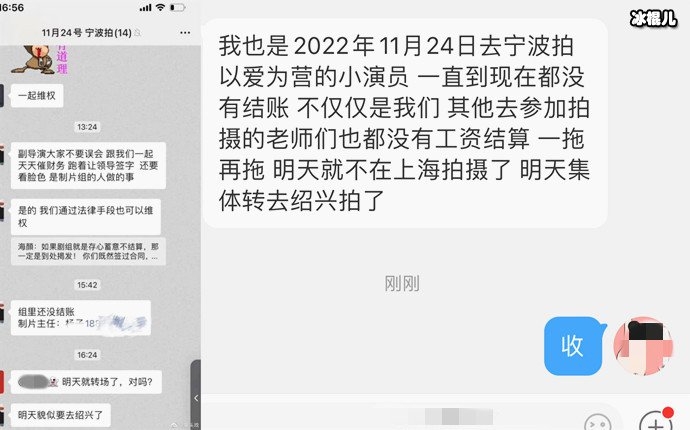Open the 一起维权 message bubble

[x=37, y=96]
